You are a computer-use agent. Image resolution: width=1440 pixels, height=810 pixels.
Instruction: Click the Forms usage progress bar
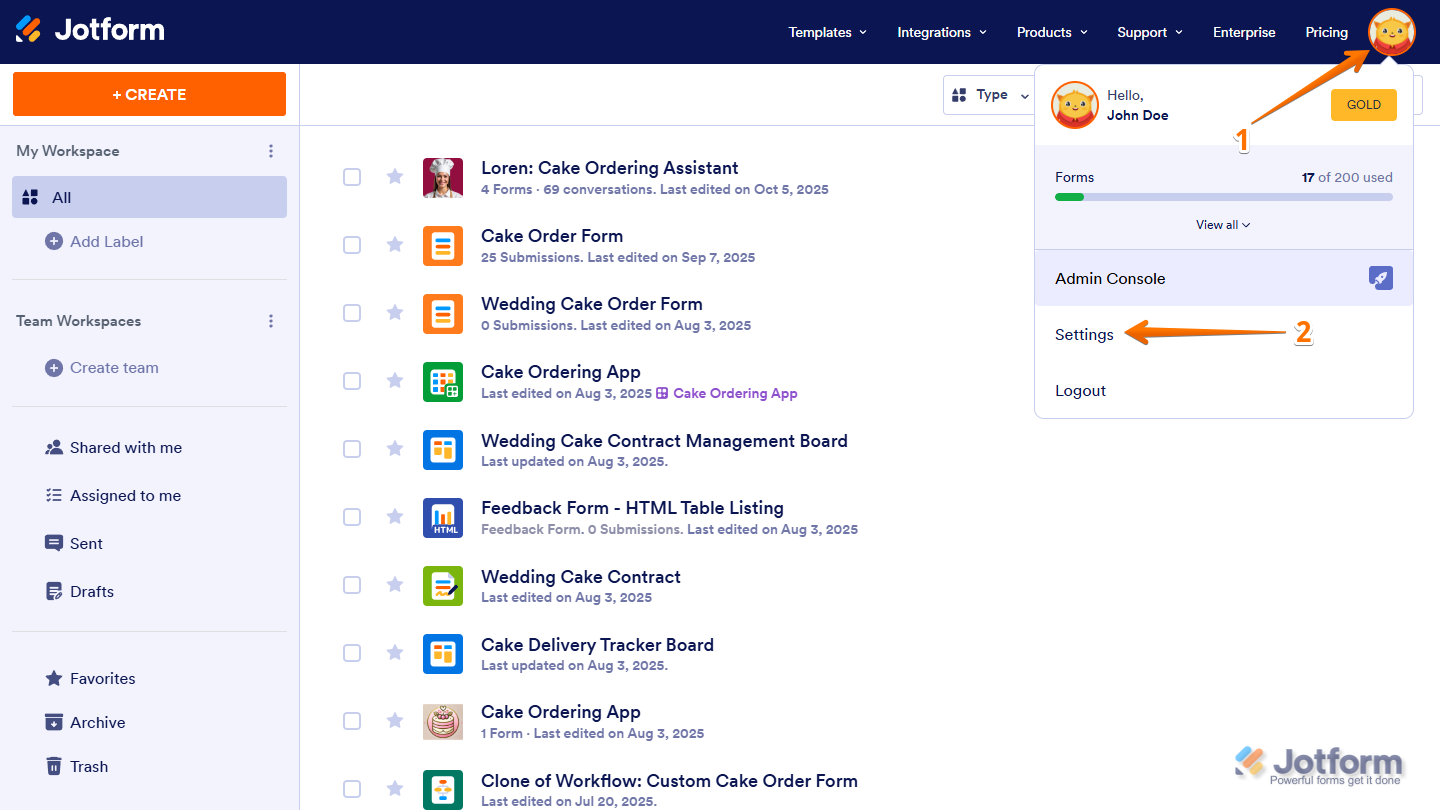pos(1223,197)
